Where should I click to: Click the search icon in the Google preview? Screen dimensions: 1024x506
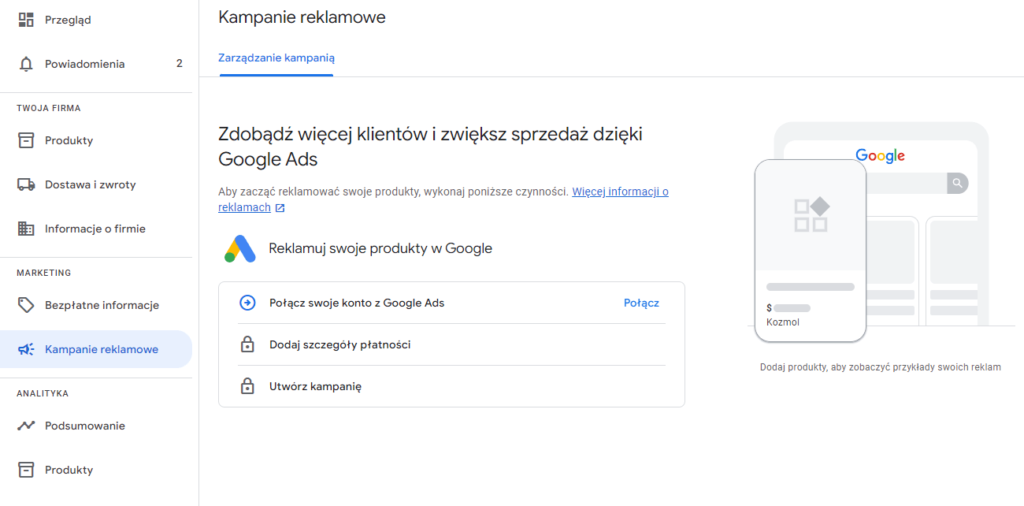point(957,183)
